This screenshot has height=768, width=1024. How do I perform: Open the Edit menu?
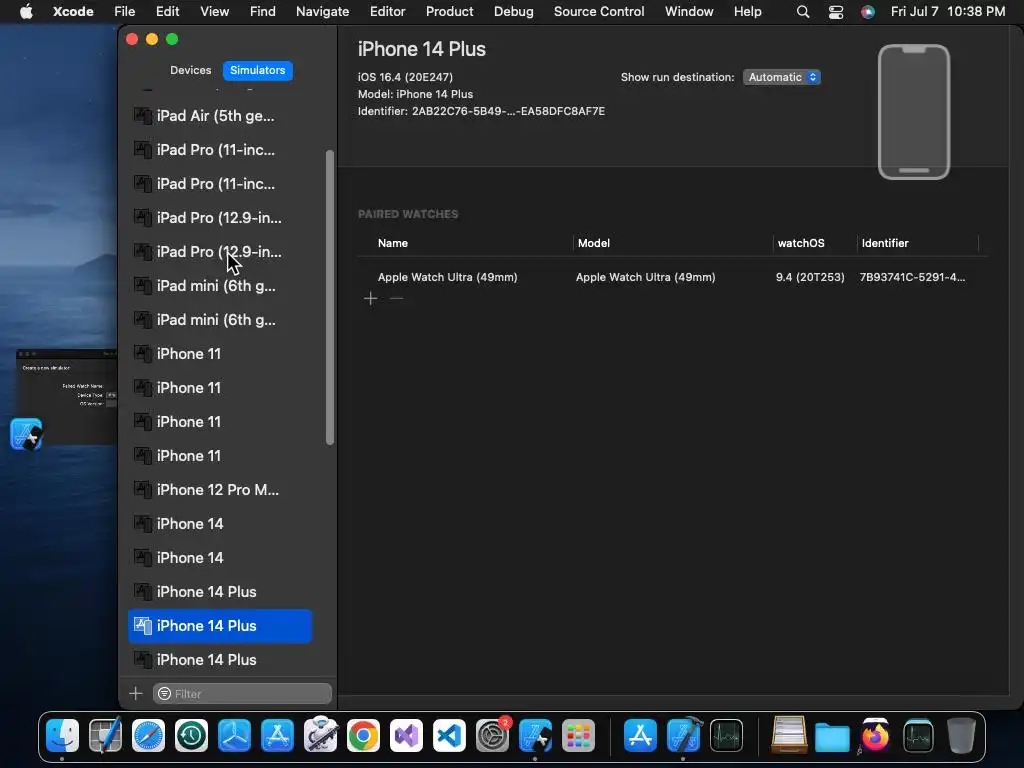pyautogui.click(x=167, y=11)
